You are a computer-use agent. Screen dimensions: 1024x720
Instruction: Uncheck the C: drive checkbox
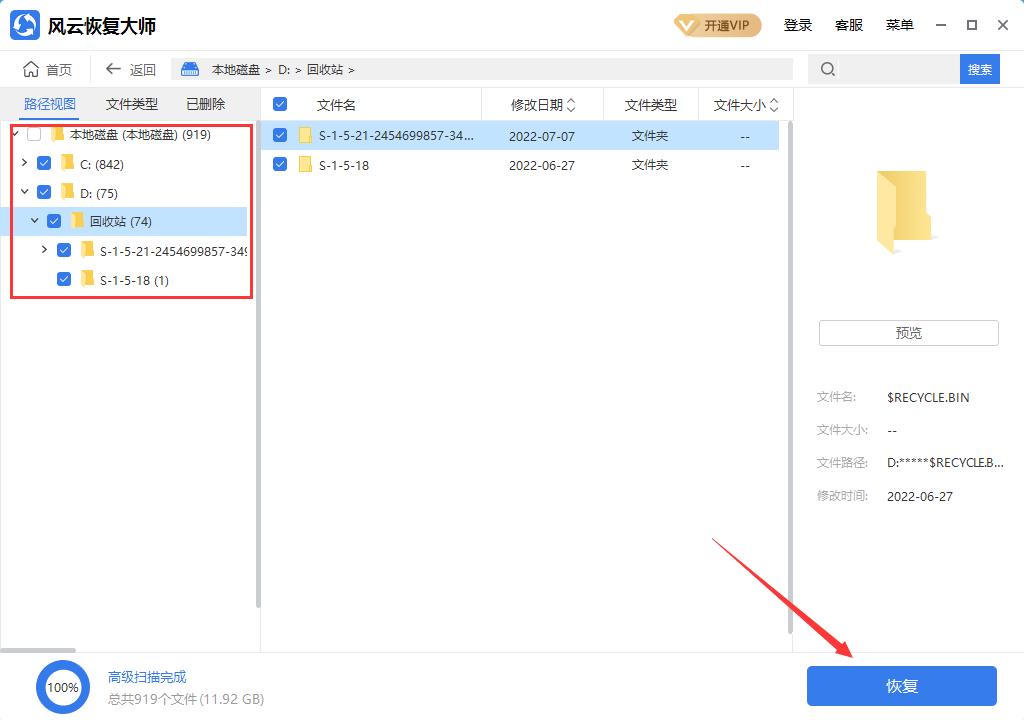coord(44,162)
